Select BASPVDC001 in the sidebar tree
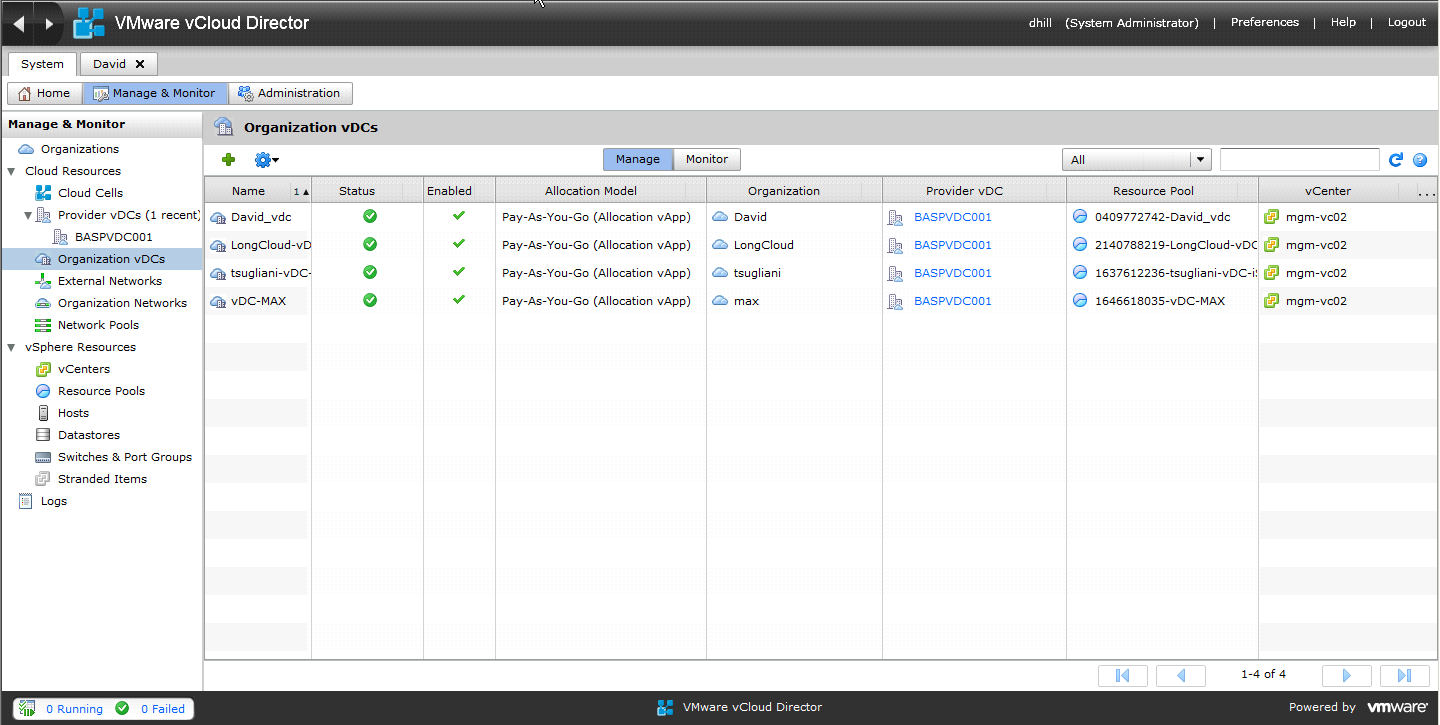The height and width of the screenshot is (725, 1440). tap(114, 237)
